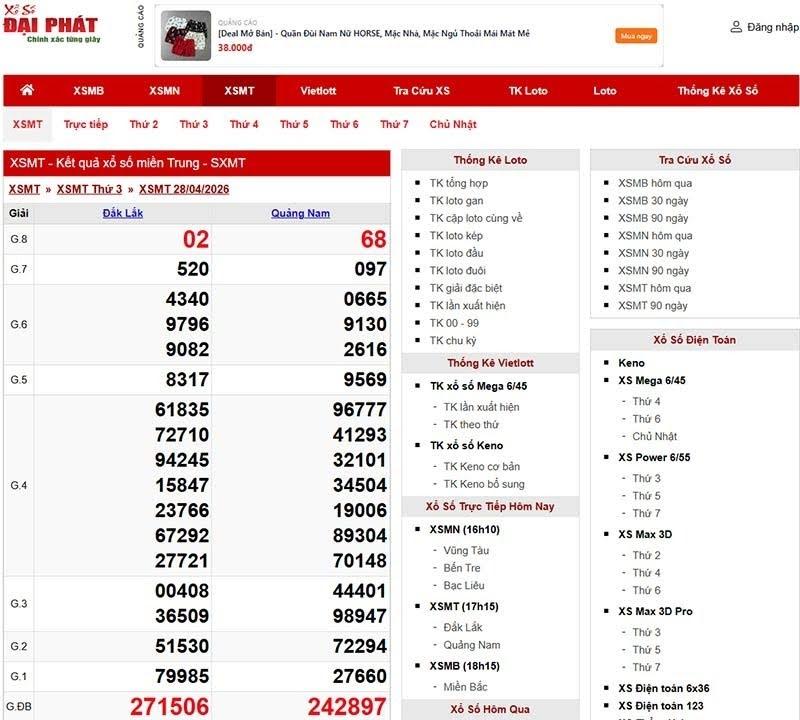
Task: Open TK Loto menu
Action: point(528,91)
